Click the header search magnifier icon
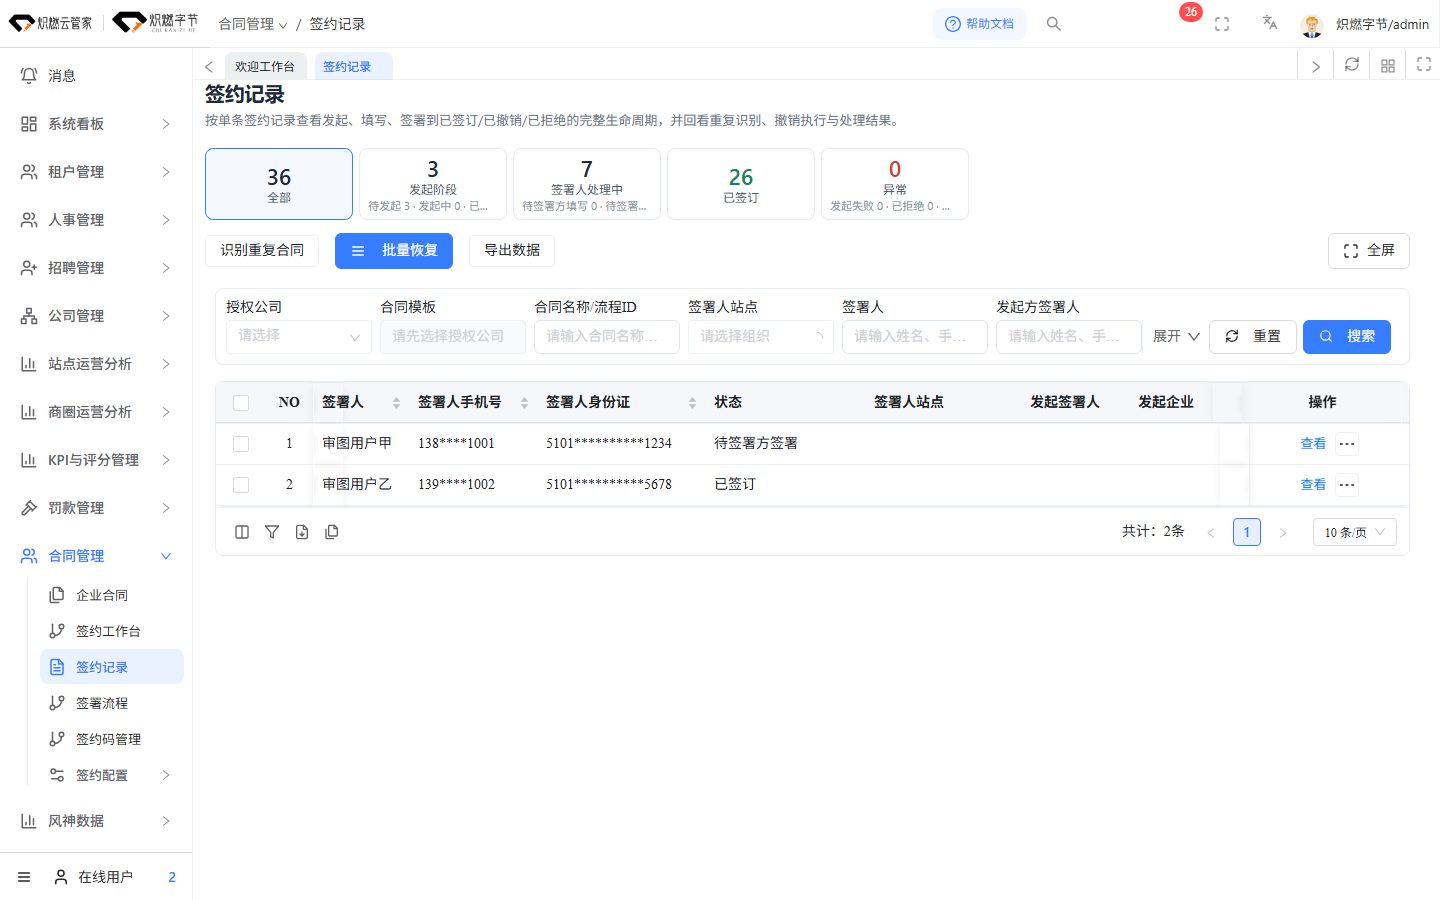The width and height of the screenshot is (1440, 900). 1054,24
